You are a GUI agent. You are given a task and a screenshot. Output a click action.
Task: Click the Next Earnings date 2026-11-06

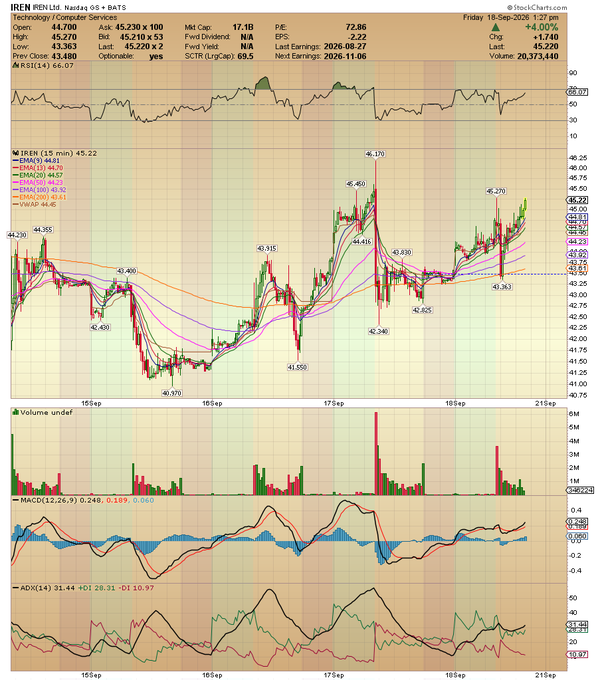pyautogui.click(x=345, y=56)
